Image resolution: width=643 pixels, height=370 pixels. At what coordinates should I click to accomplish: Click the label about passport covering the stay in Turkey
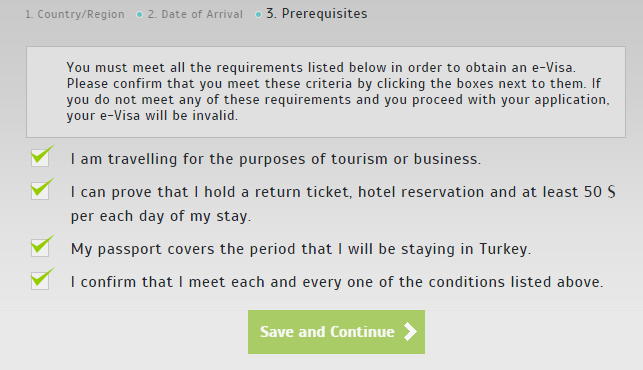point(301,249)
